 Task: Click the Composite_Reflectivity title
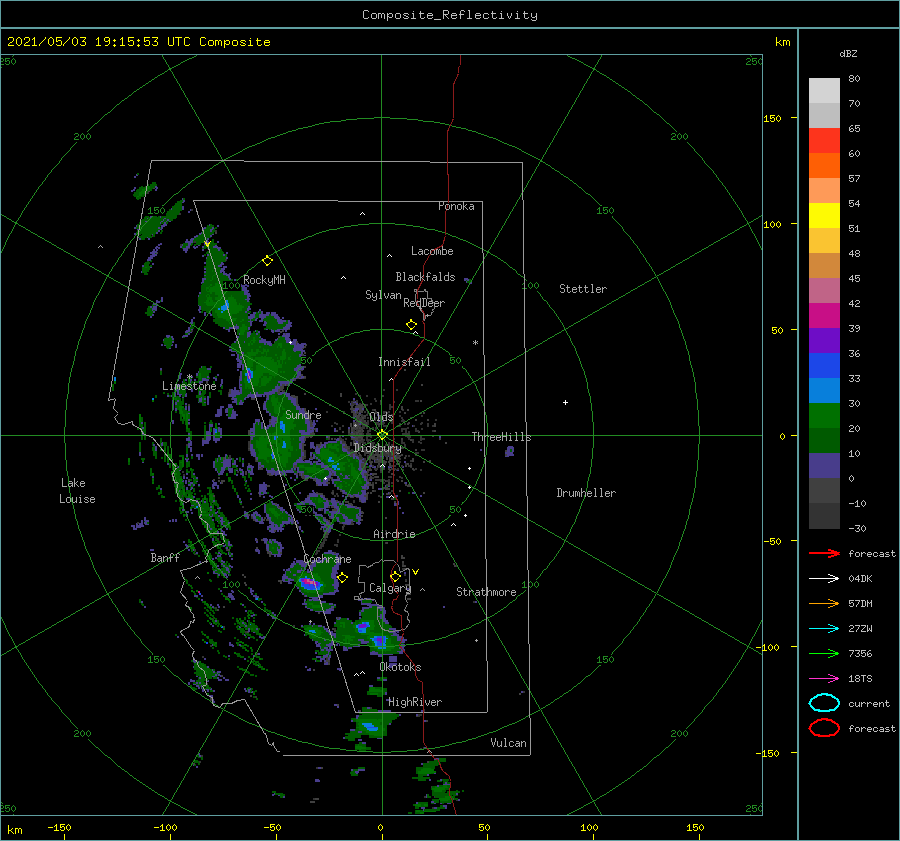coord(450,15)
